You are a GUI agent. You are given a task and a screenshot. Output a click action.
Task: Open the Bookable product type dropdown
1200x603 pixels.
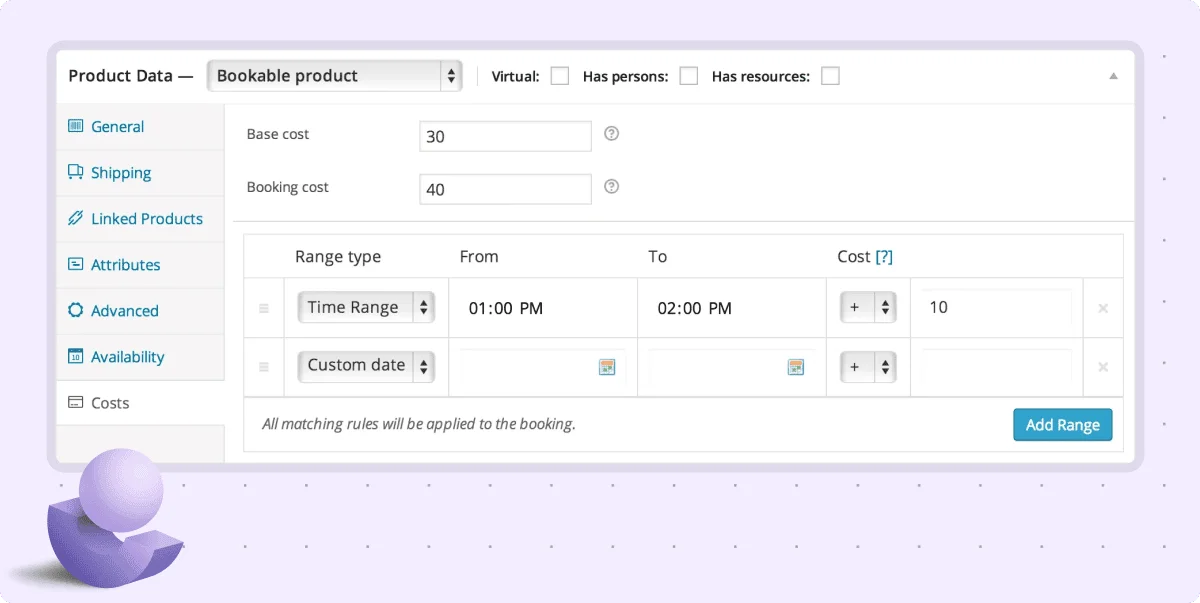[334, 76]
